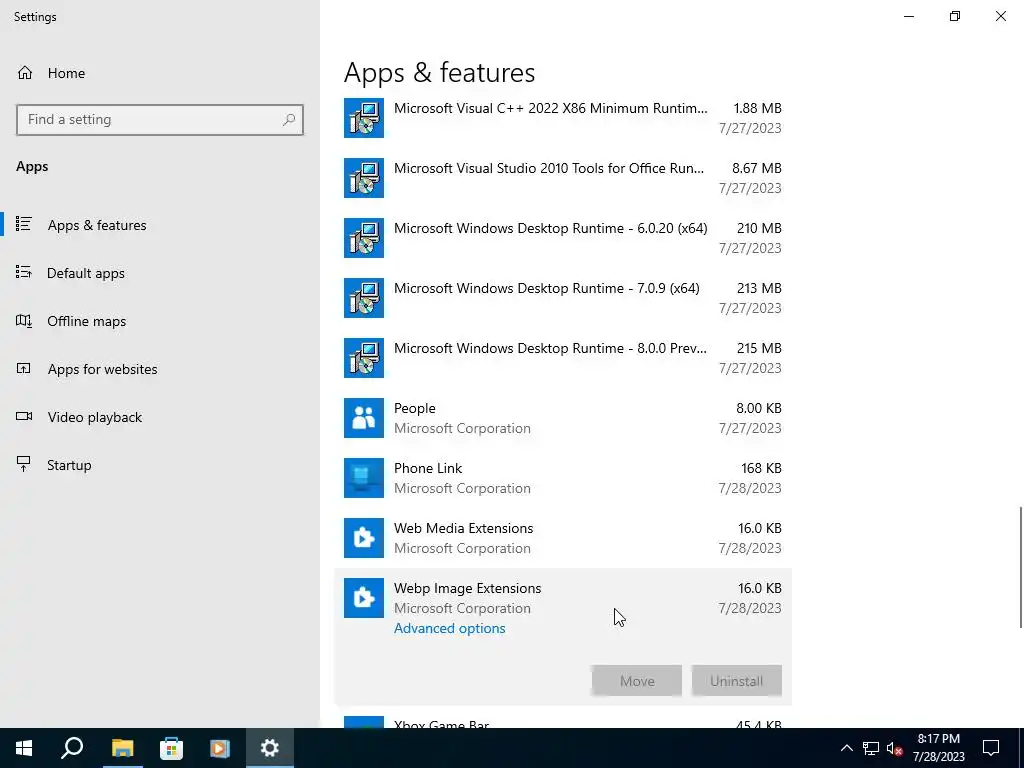This screenshot has width=1024, height=768.
Task: Click the Video playback camera icon
Action: [x=24, y=416]
